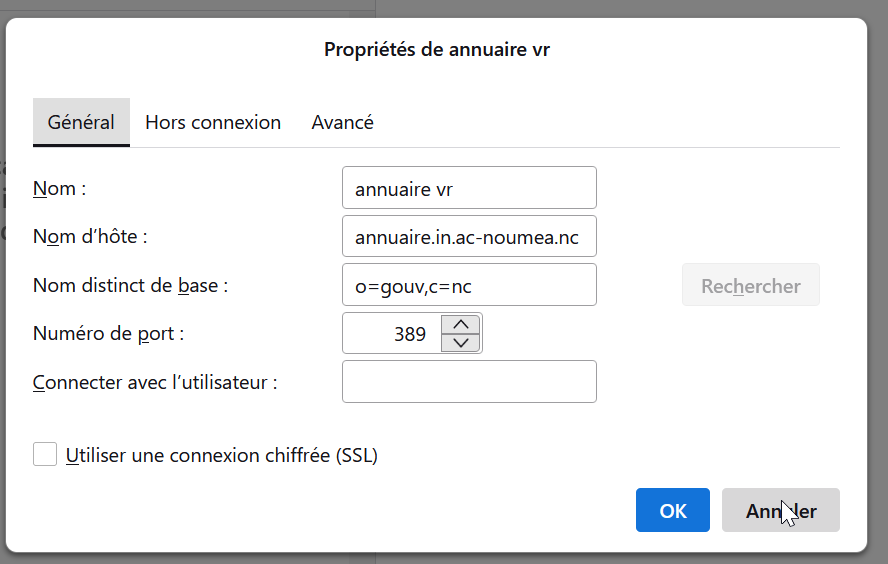
Task: Click the hostname field annuaire.in.ac-noumea.nc
Action: click(469, 237)
